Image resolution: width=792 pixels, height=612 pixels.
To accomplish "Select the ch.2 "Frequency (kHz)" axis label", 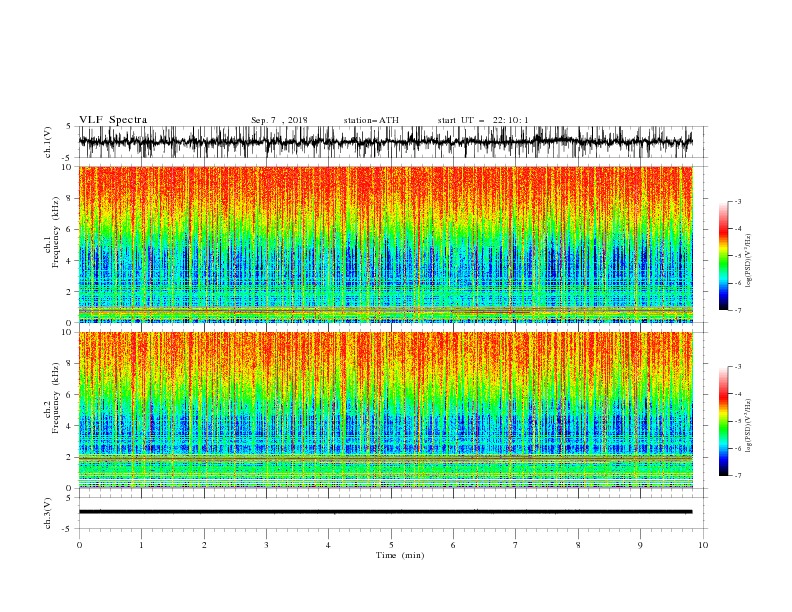I will point(54,398).
